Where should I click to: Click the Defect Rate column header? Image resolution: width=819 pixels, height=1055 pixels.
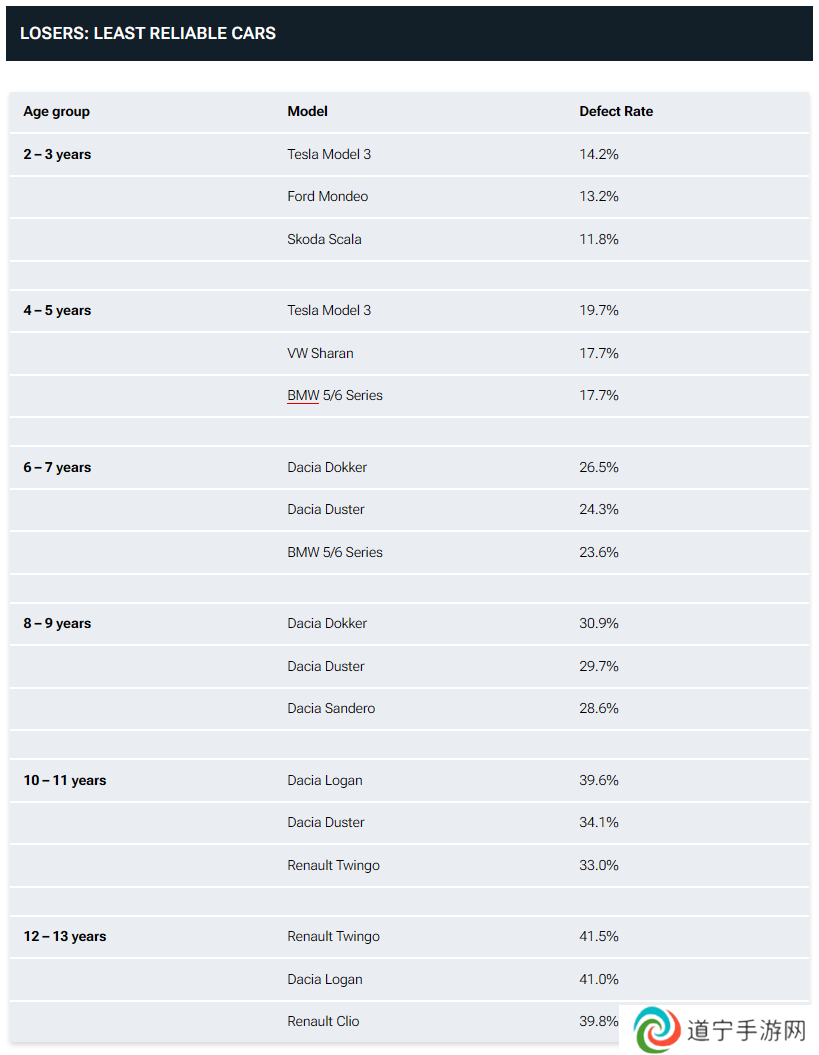[x=616, y=112]
